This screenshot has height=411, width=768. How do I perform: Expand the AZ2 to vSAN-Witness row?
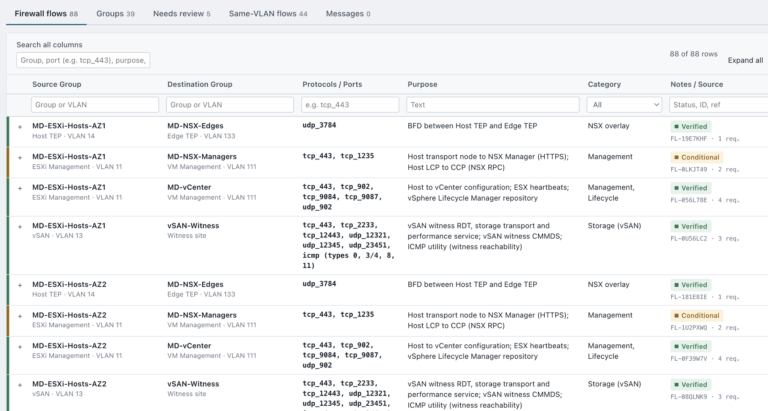point(20,385)
